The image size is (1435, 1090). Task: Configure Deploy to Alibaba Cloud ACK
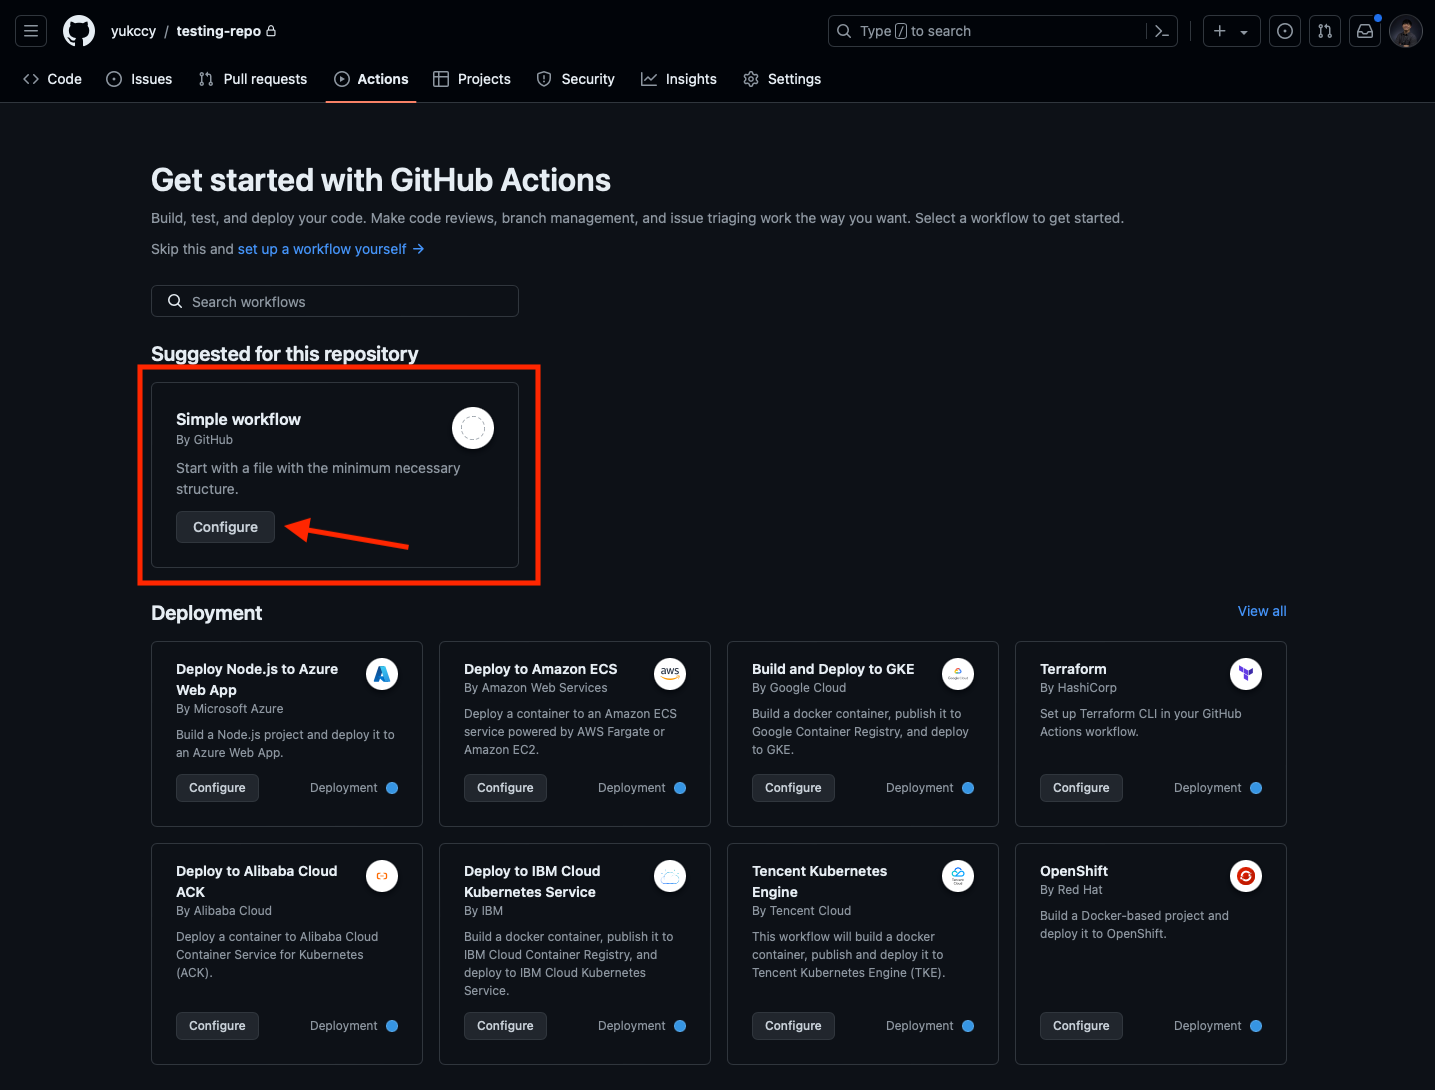coord(217,1026)
